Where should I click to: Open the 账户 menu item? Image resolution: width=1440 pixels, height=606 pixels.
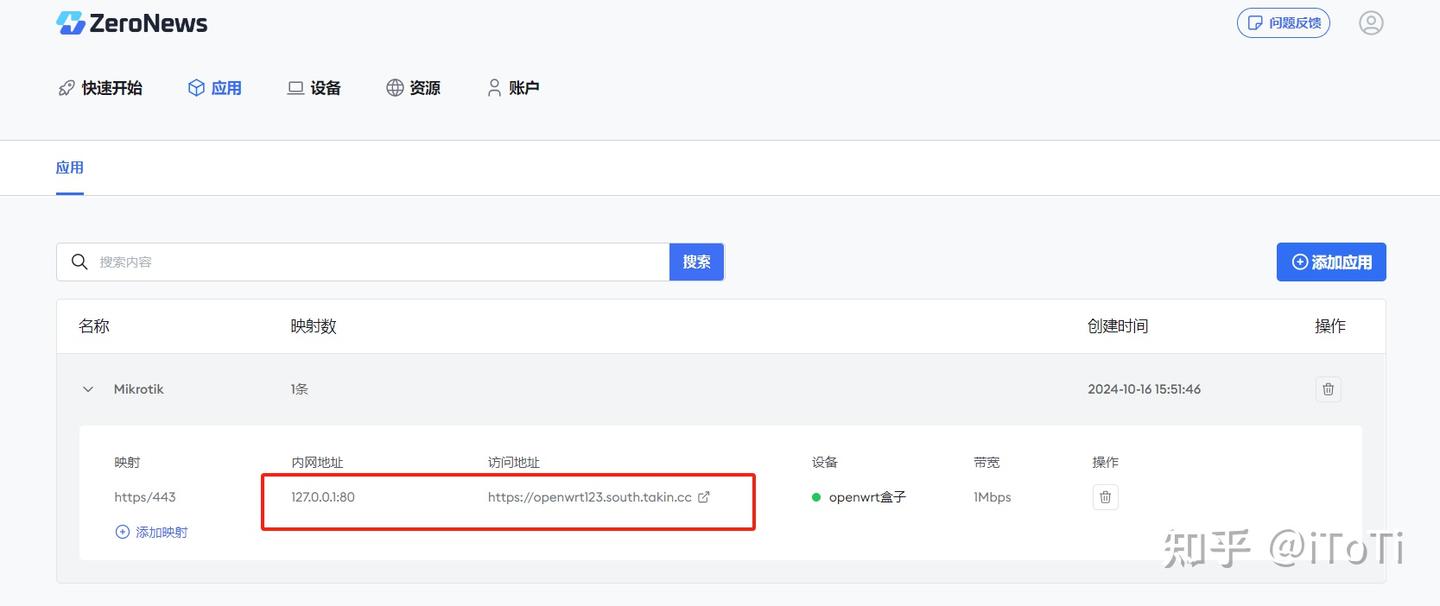[x=512, y=88]
